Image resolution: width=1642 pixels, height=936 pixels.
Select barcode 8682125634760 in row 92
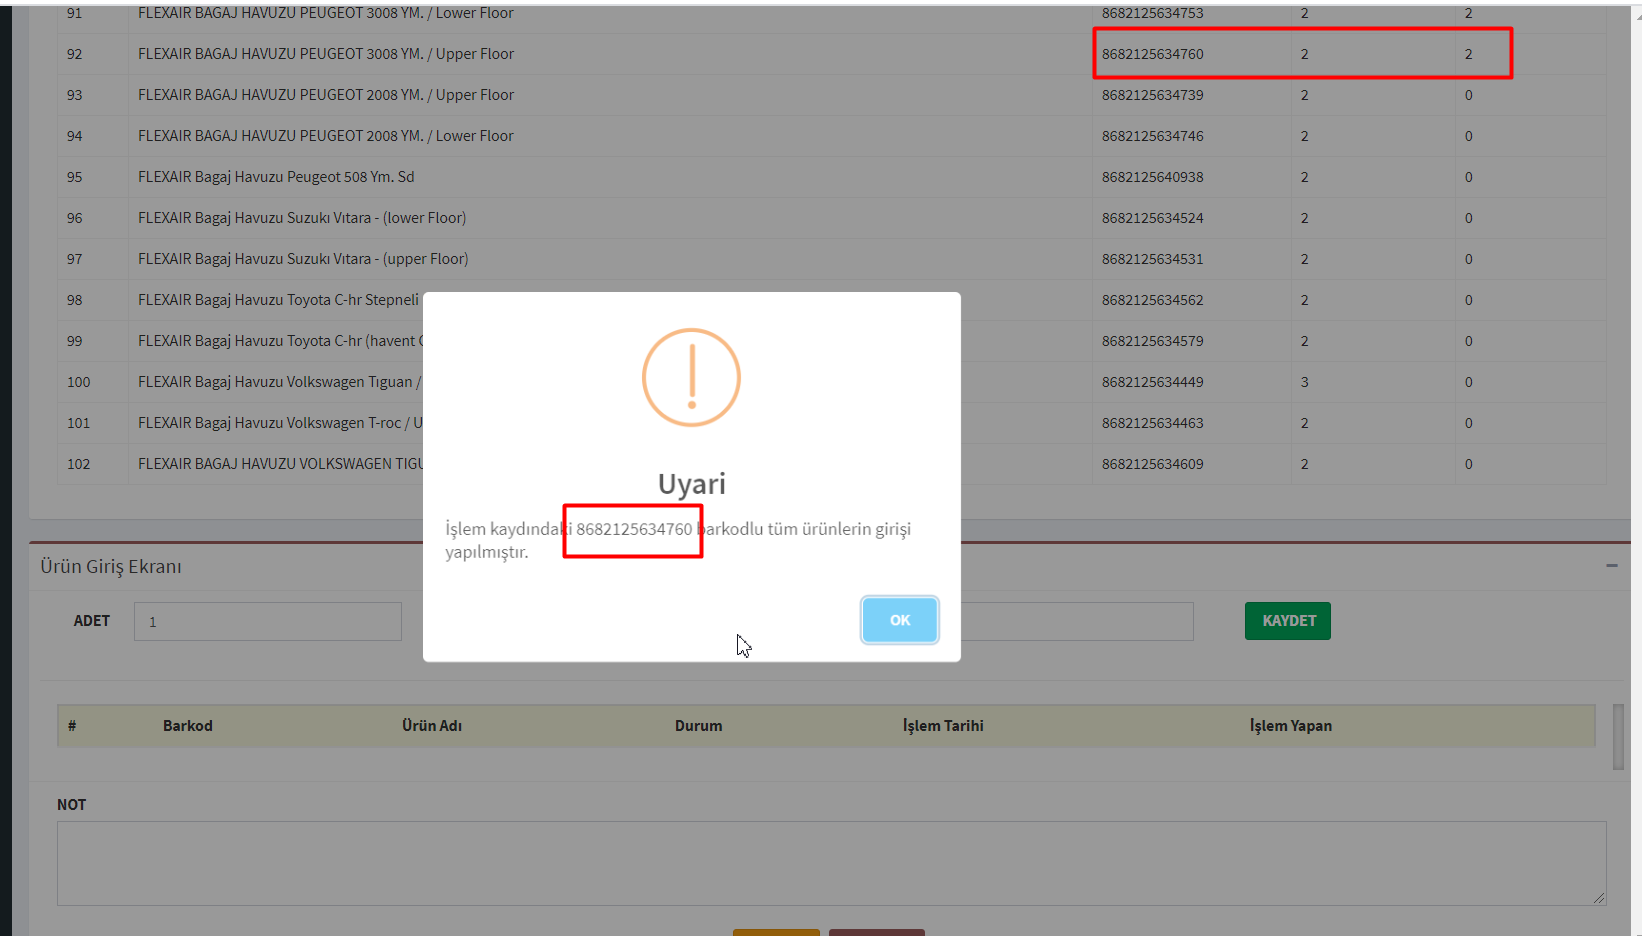coord(1152,54)
